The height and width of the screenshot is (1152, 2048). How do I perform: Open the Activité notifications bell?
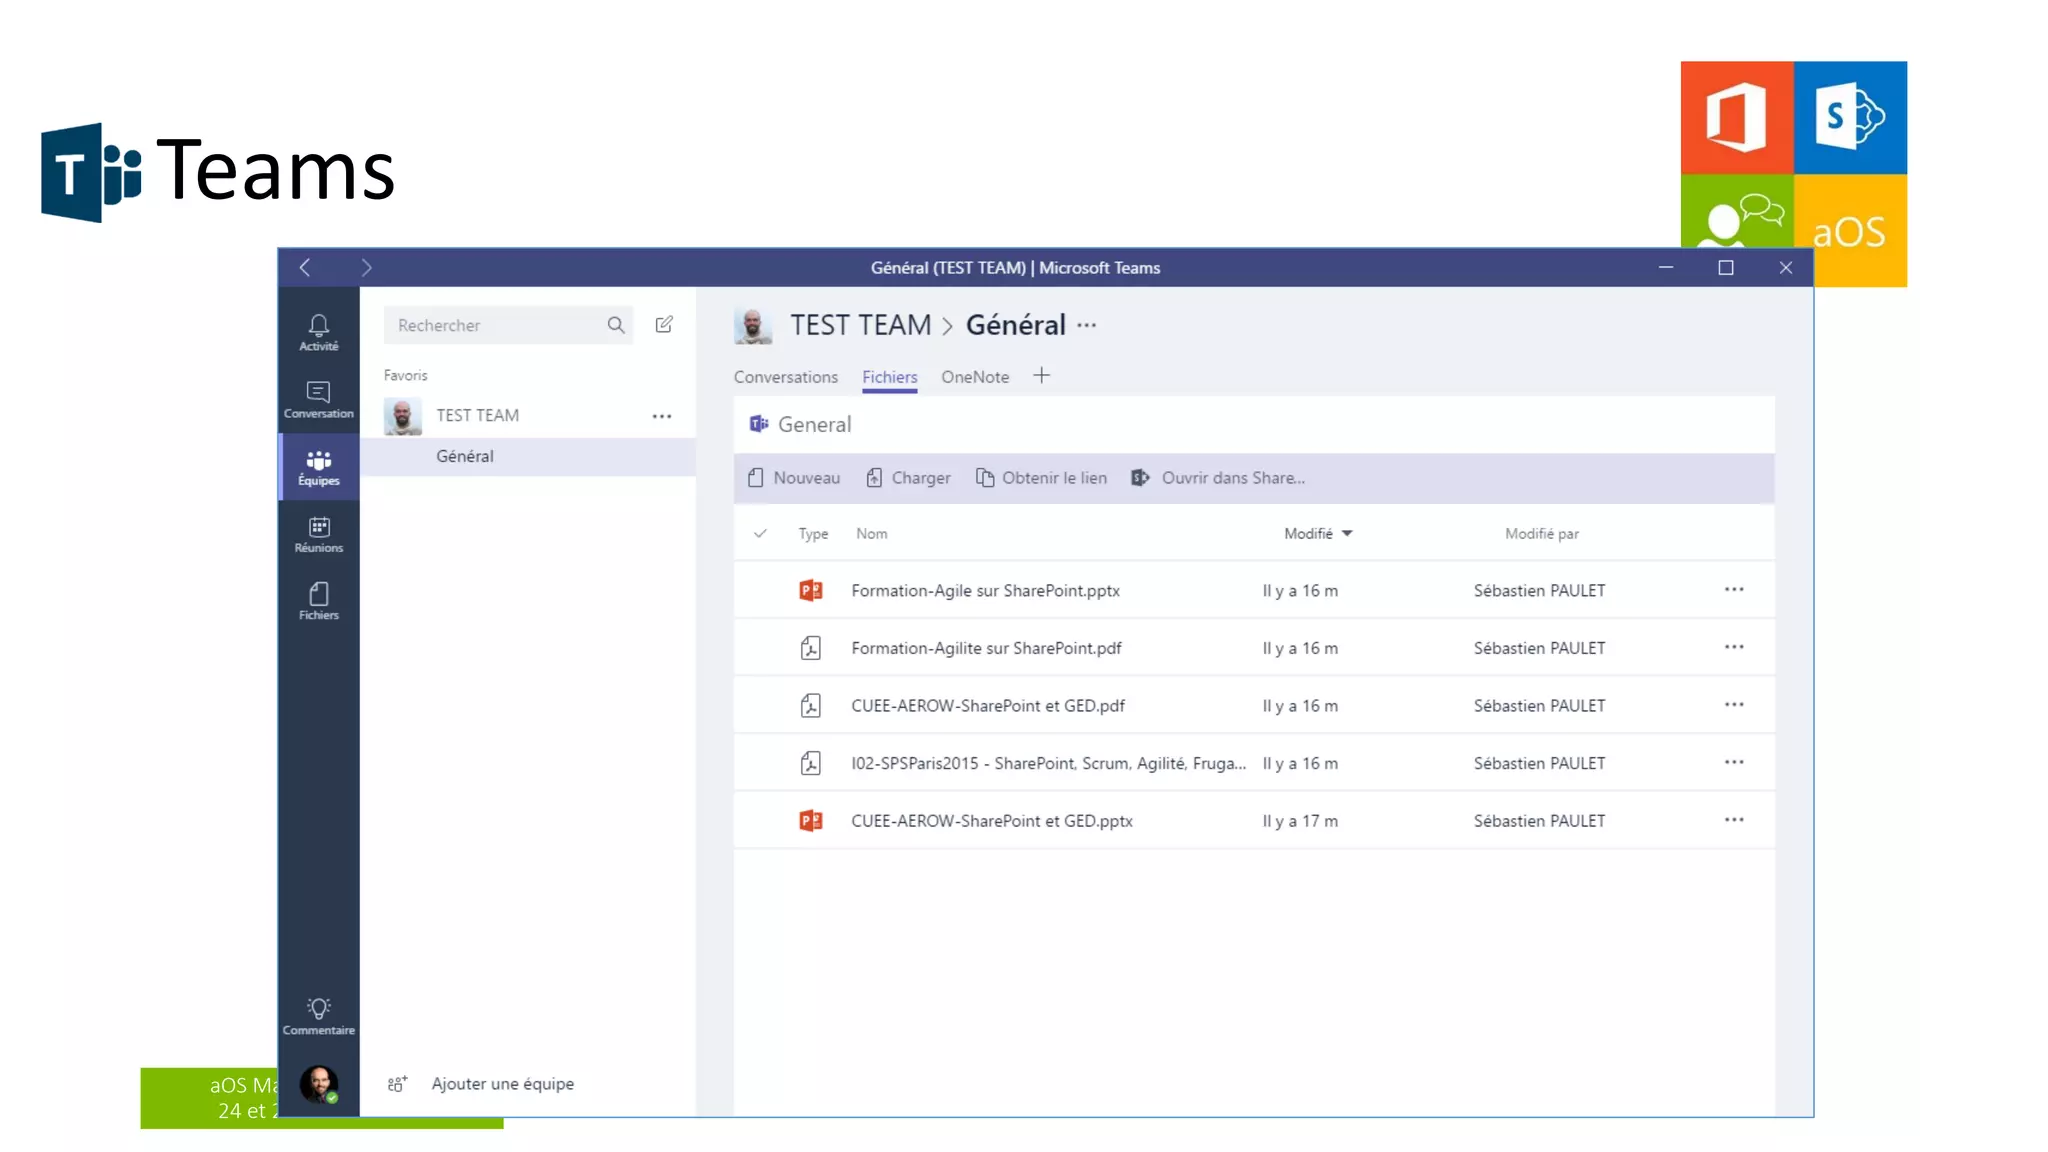coord(318,330)
